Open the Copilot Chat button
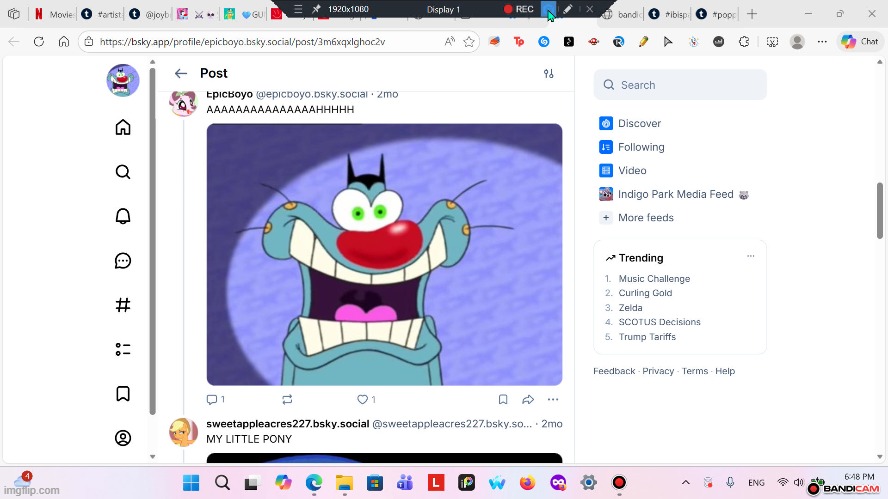Viewport: 888px width, 499px height. pyautogui.click(x=860, y=41)
